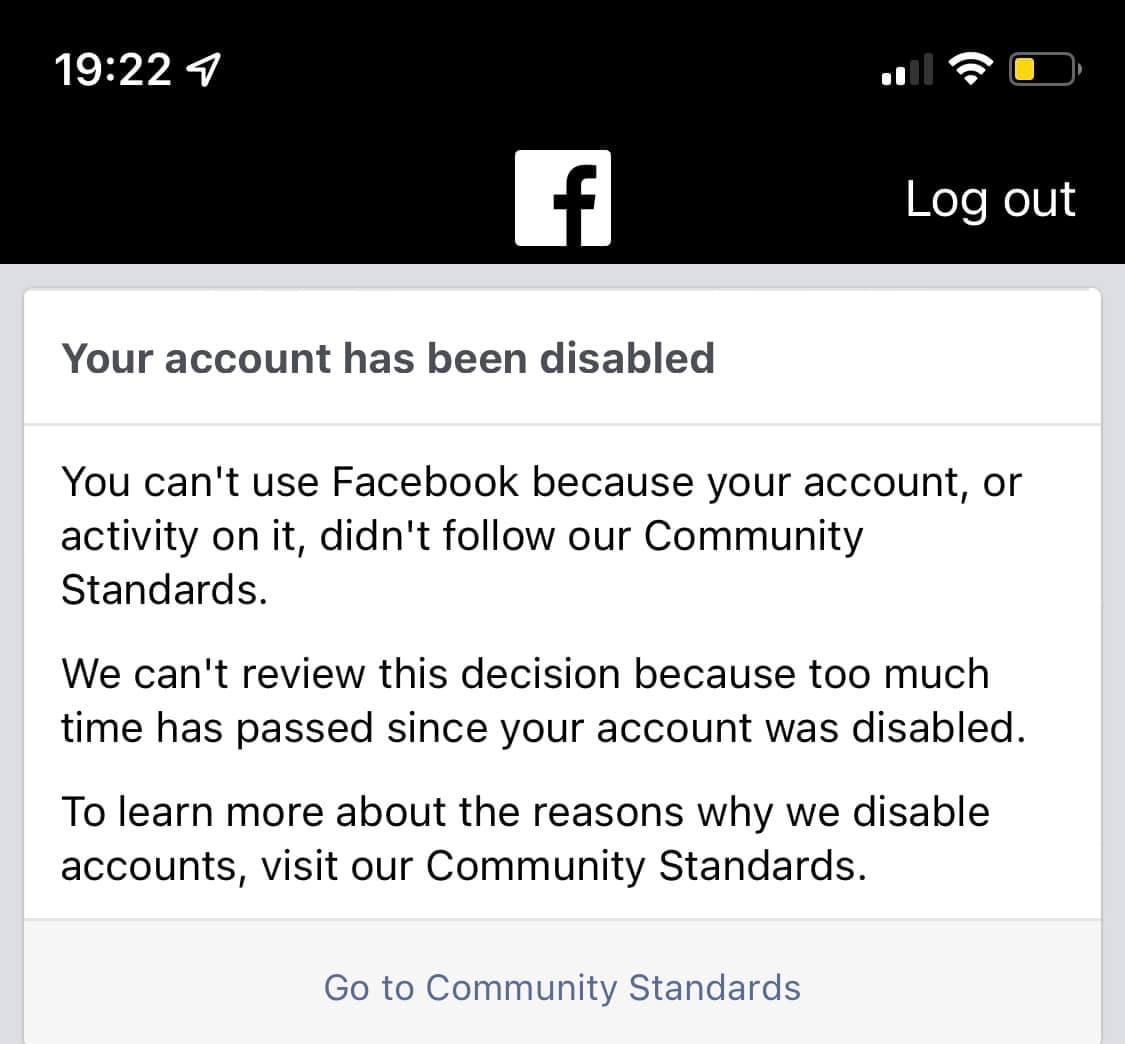Tap the empty header area right of the heading
1125x1044 pixels.
pyautogui.click(x=900, y=358)
